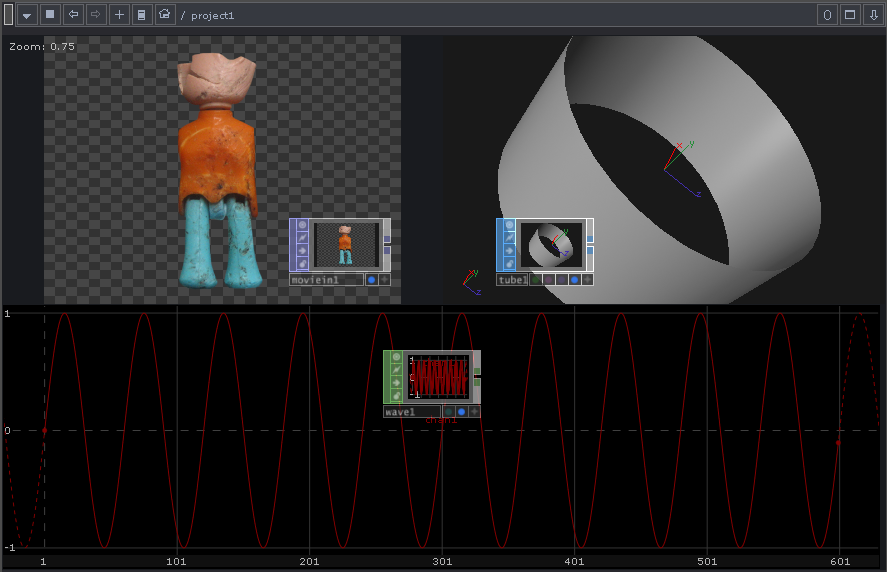Screen dimensions: 887x572
Task: Select the moviein1 node preview thumbnail
Action: pos(347,245)
